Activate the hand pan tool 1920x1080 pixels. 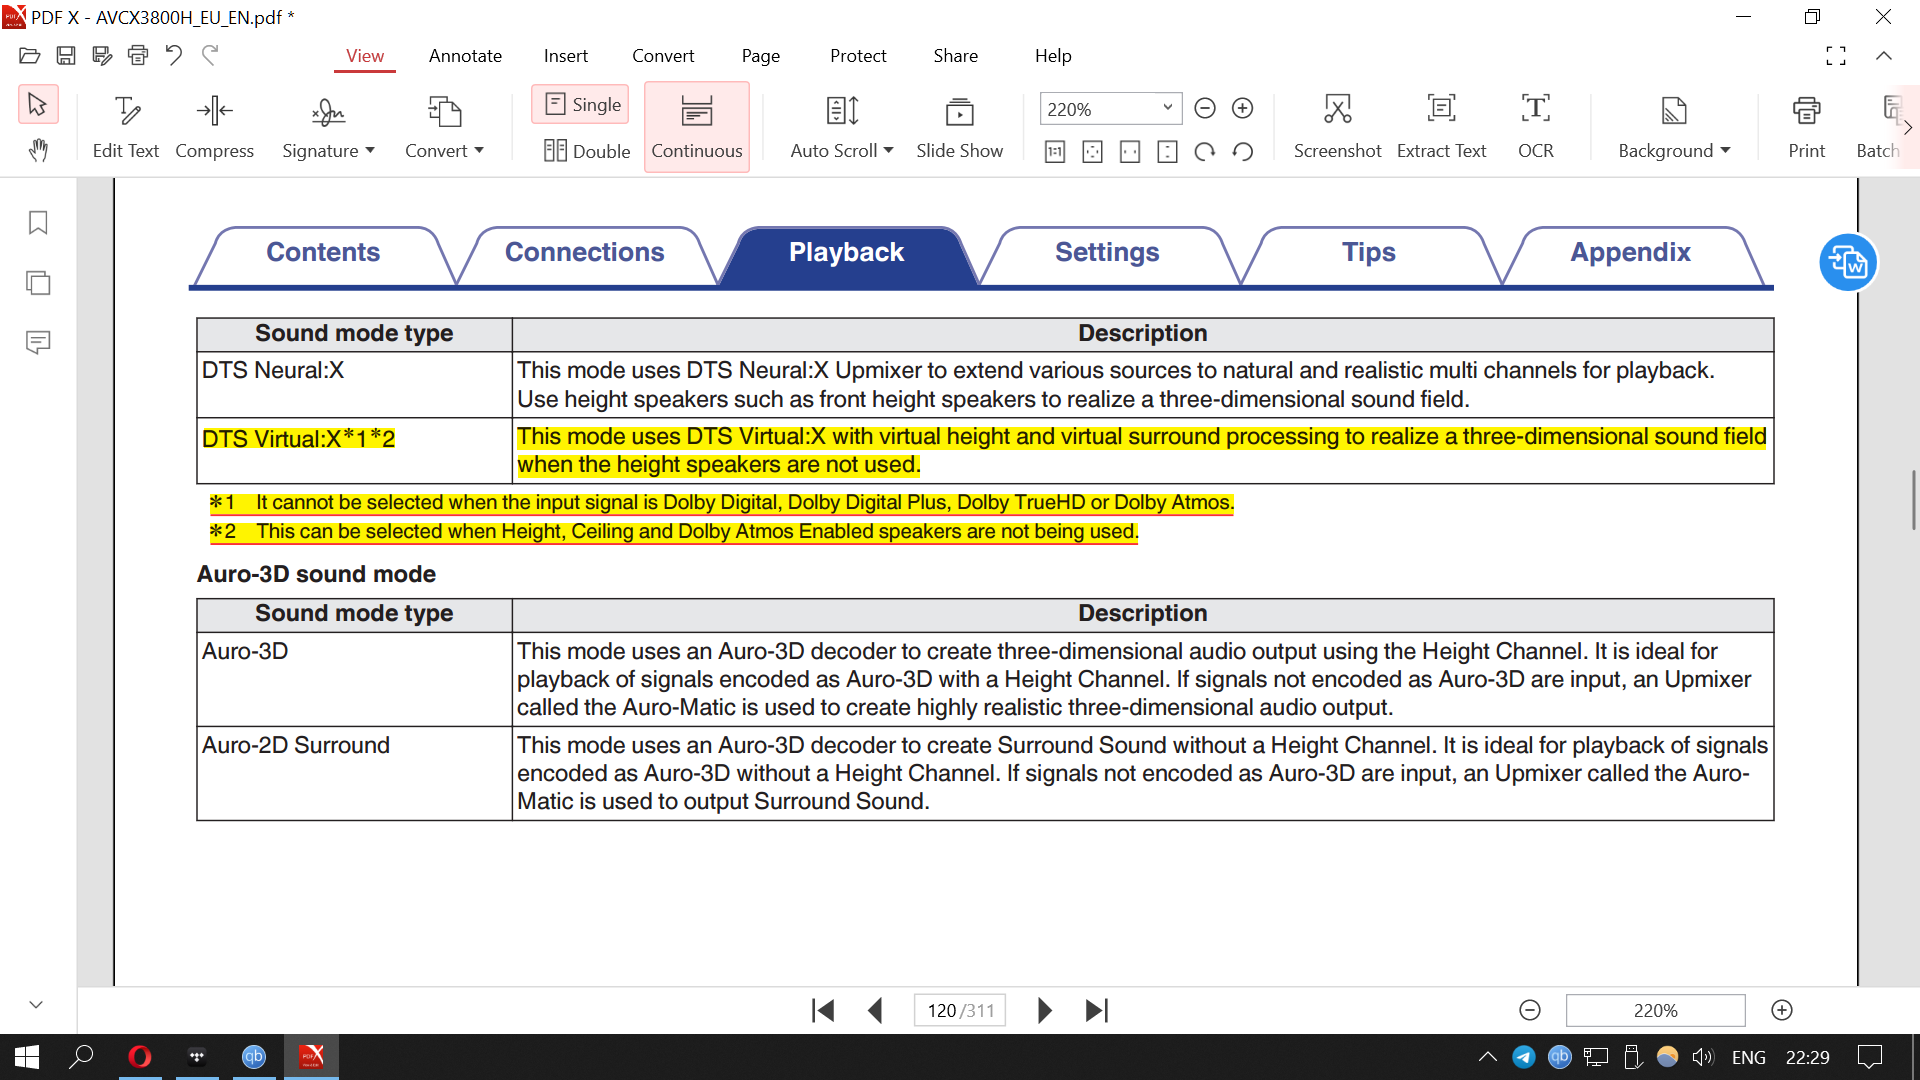point(38,150)
